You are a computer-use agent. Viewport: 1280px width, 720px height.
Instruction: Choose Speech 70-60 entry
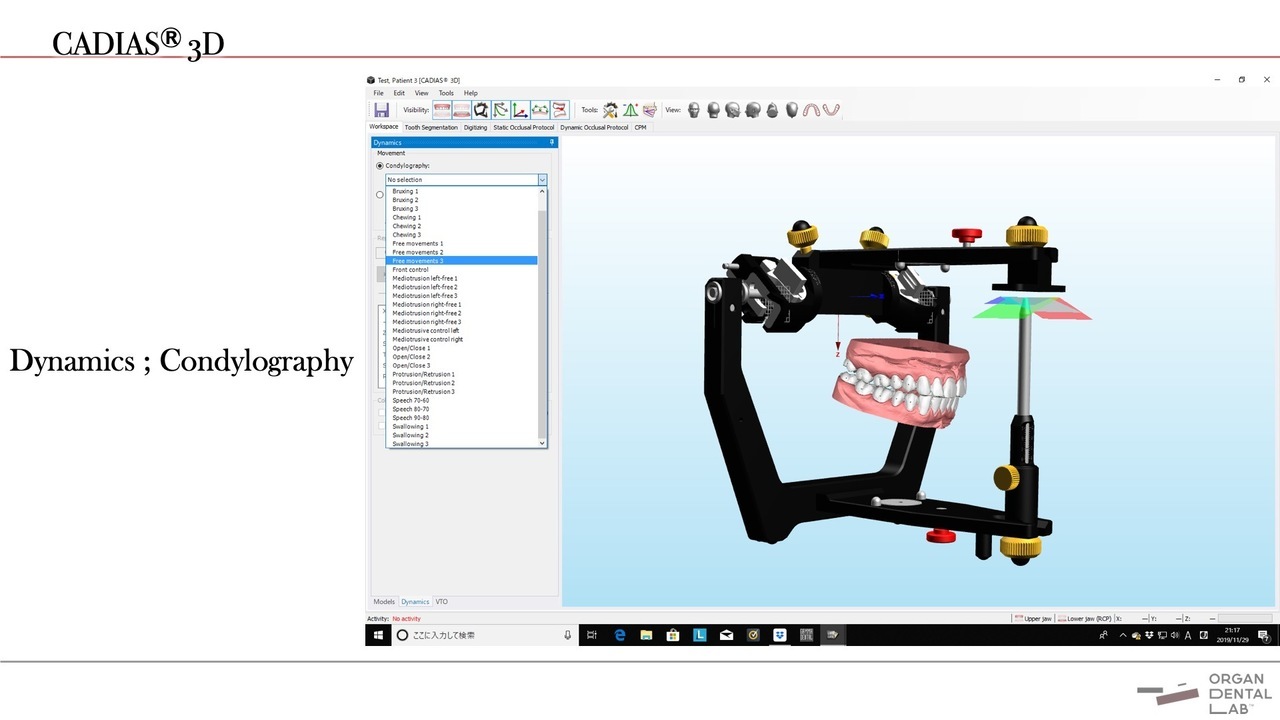(x=462, y=400)
